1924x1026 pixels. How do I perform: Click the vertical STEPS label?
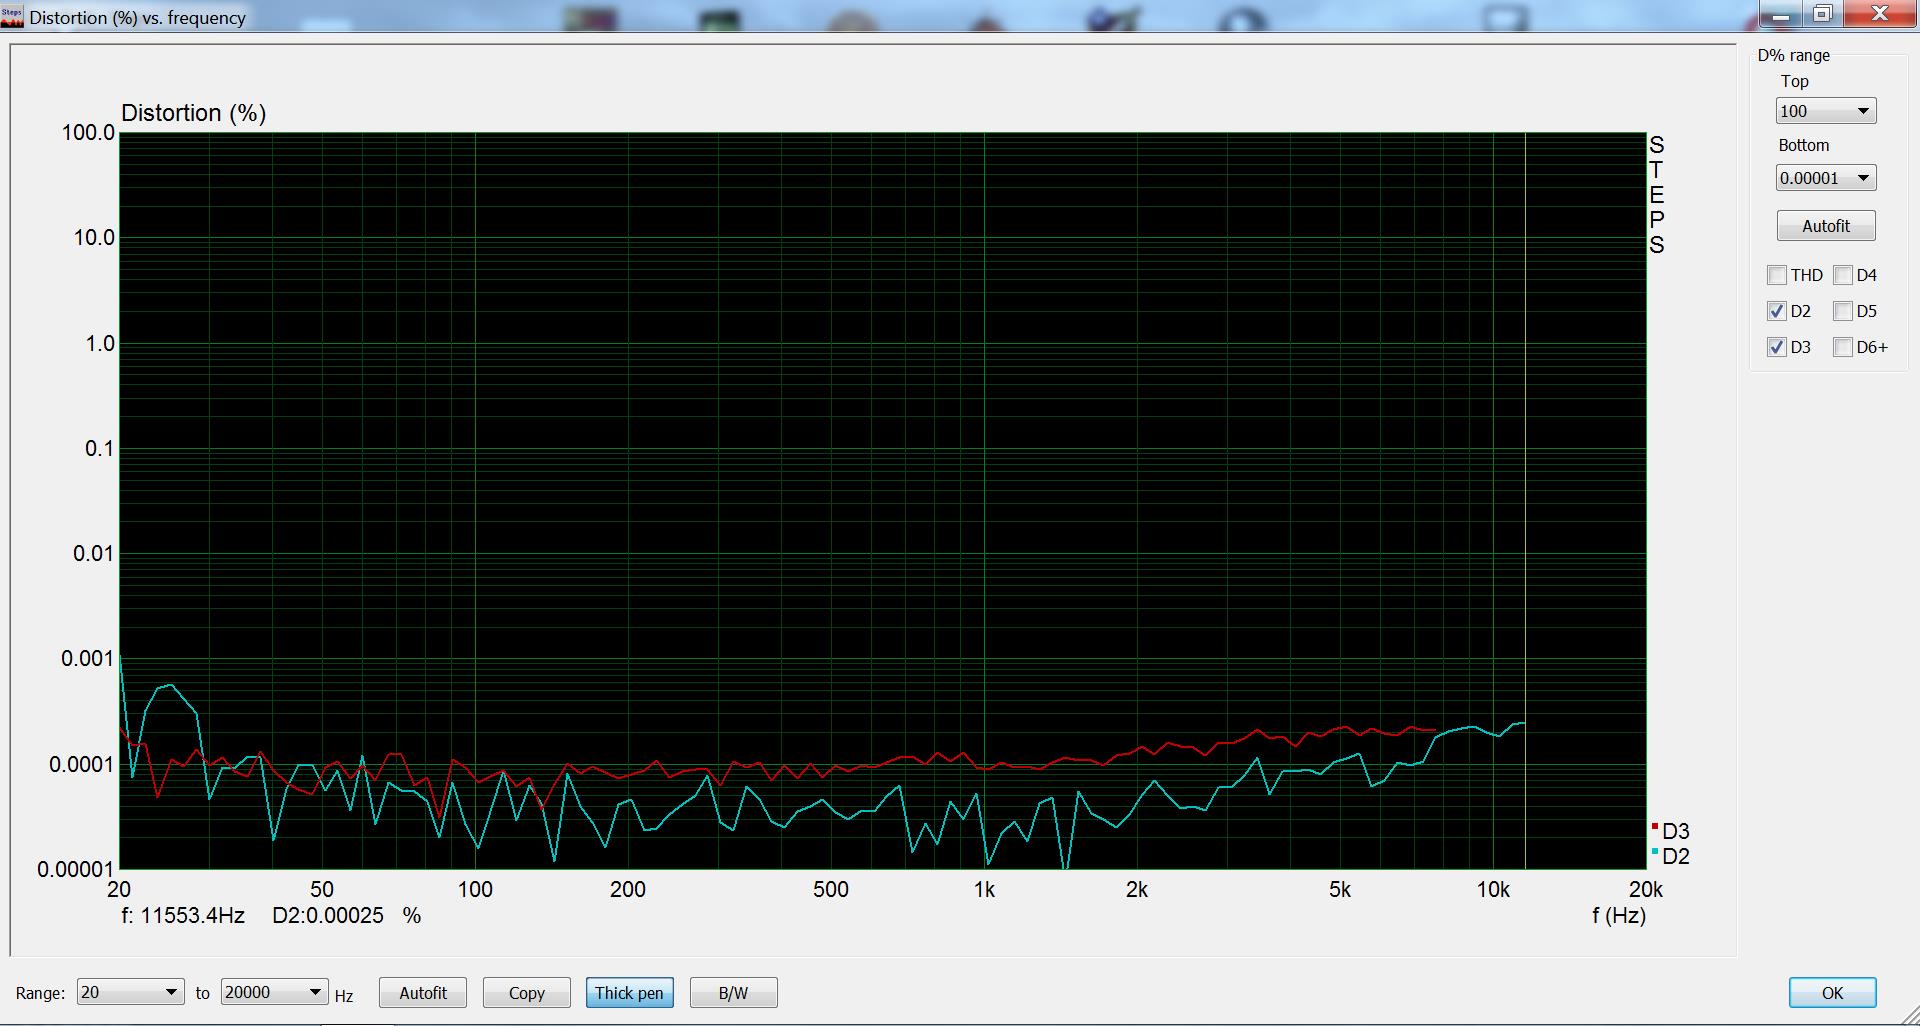click(x=1657, y=195)
